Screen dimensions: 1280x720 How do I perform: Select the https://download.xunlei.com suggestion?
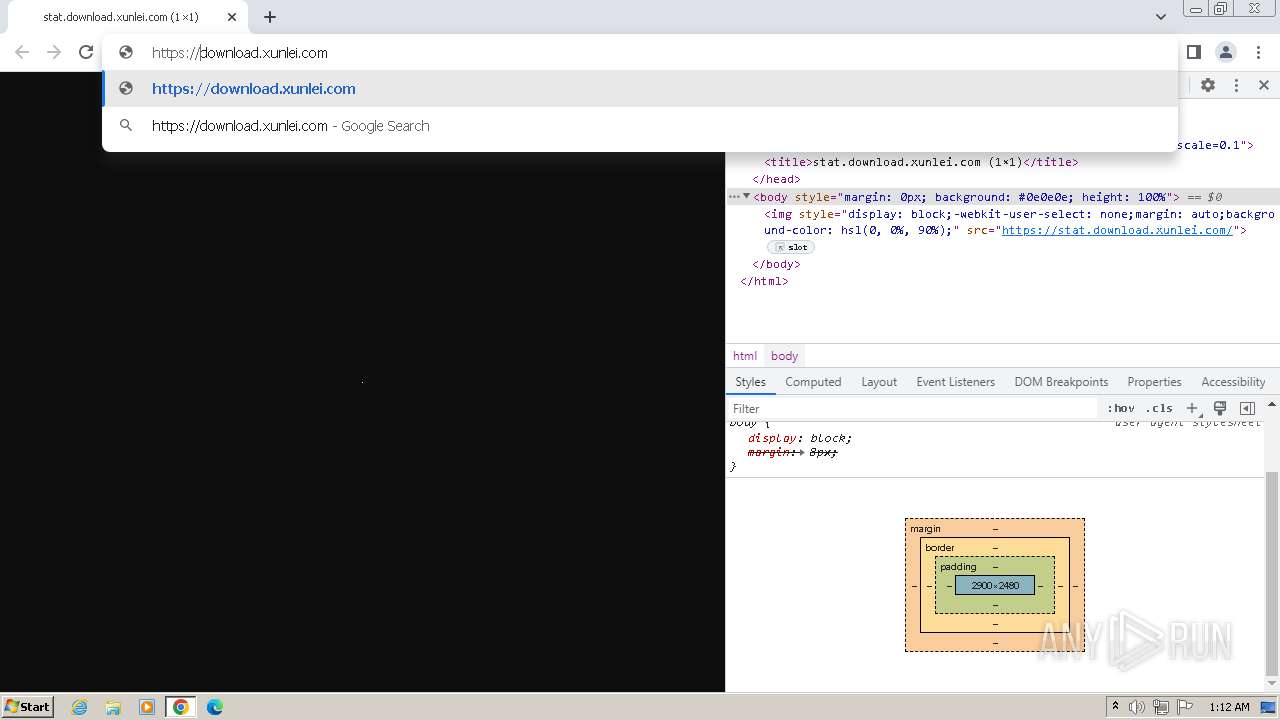(640, 89)
